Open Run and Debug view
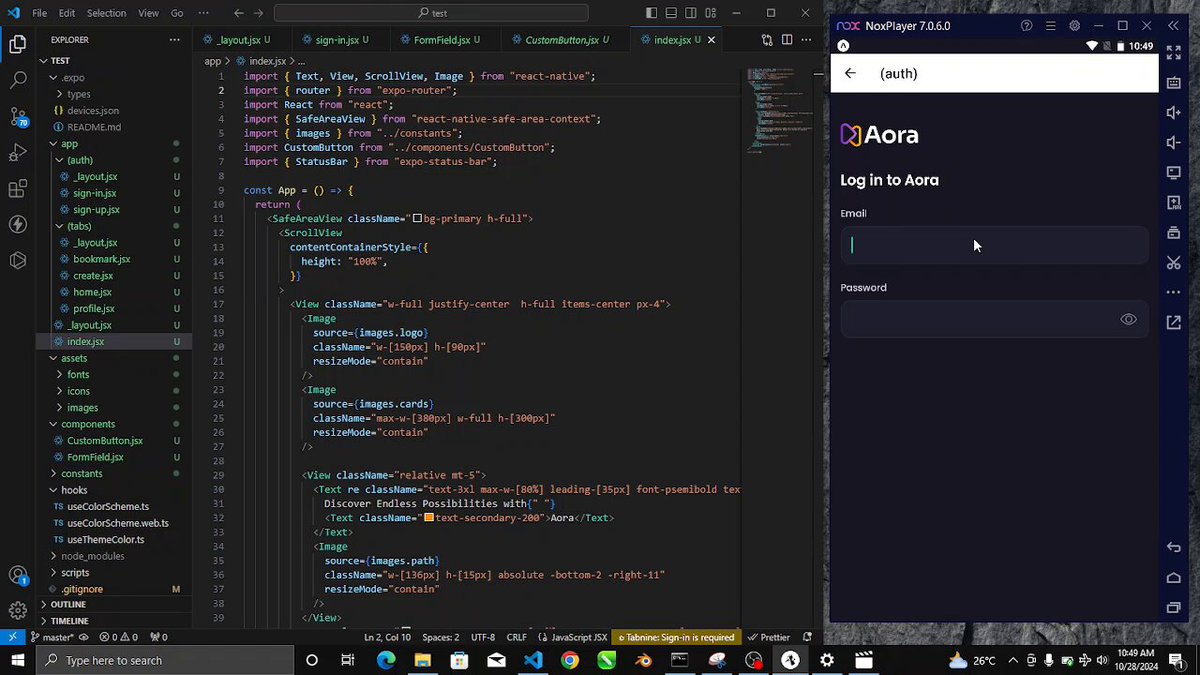Image resolution: width=1200 pixels, height=675 pixels. pyautogui.click(x=17, y=153)
